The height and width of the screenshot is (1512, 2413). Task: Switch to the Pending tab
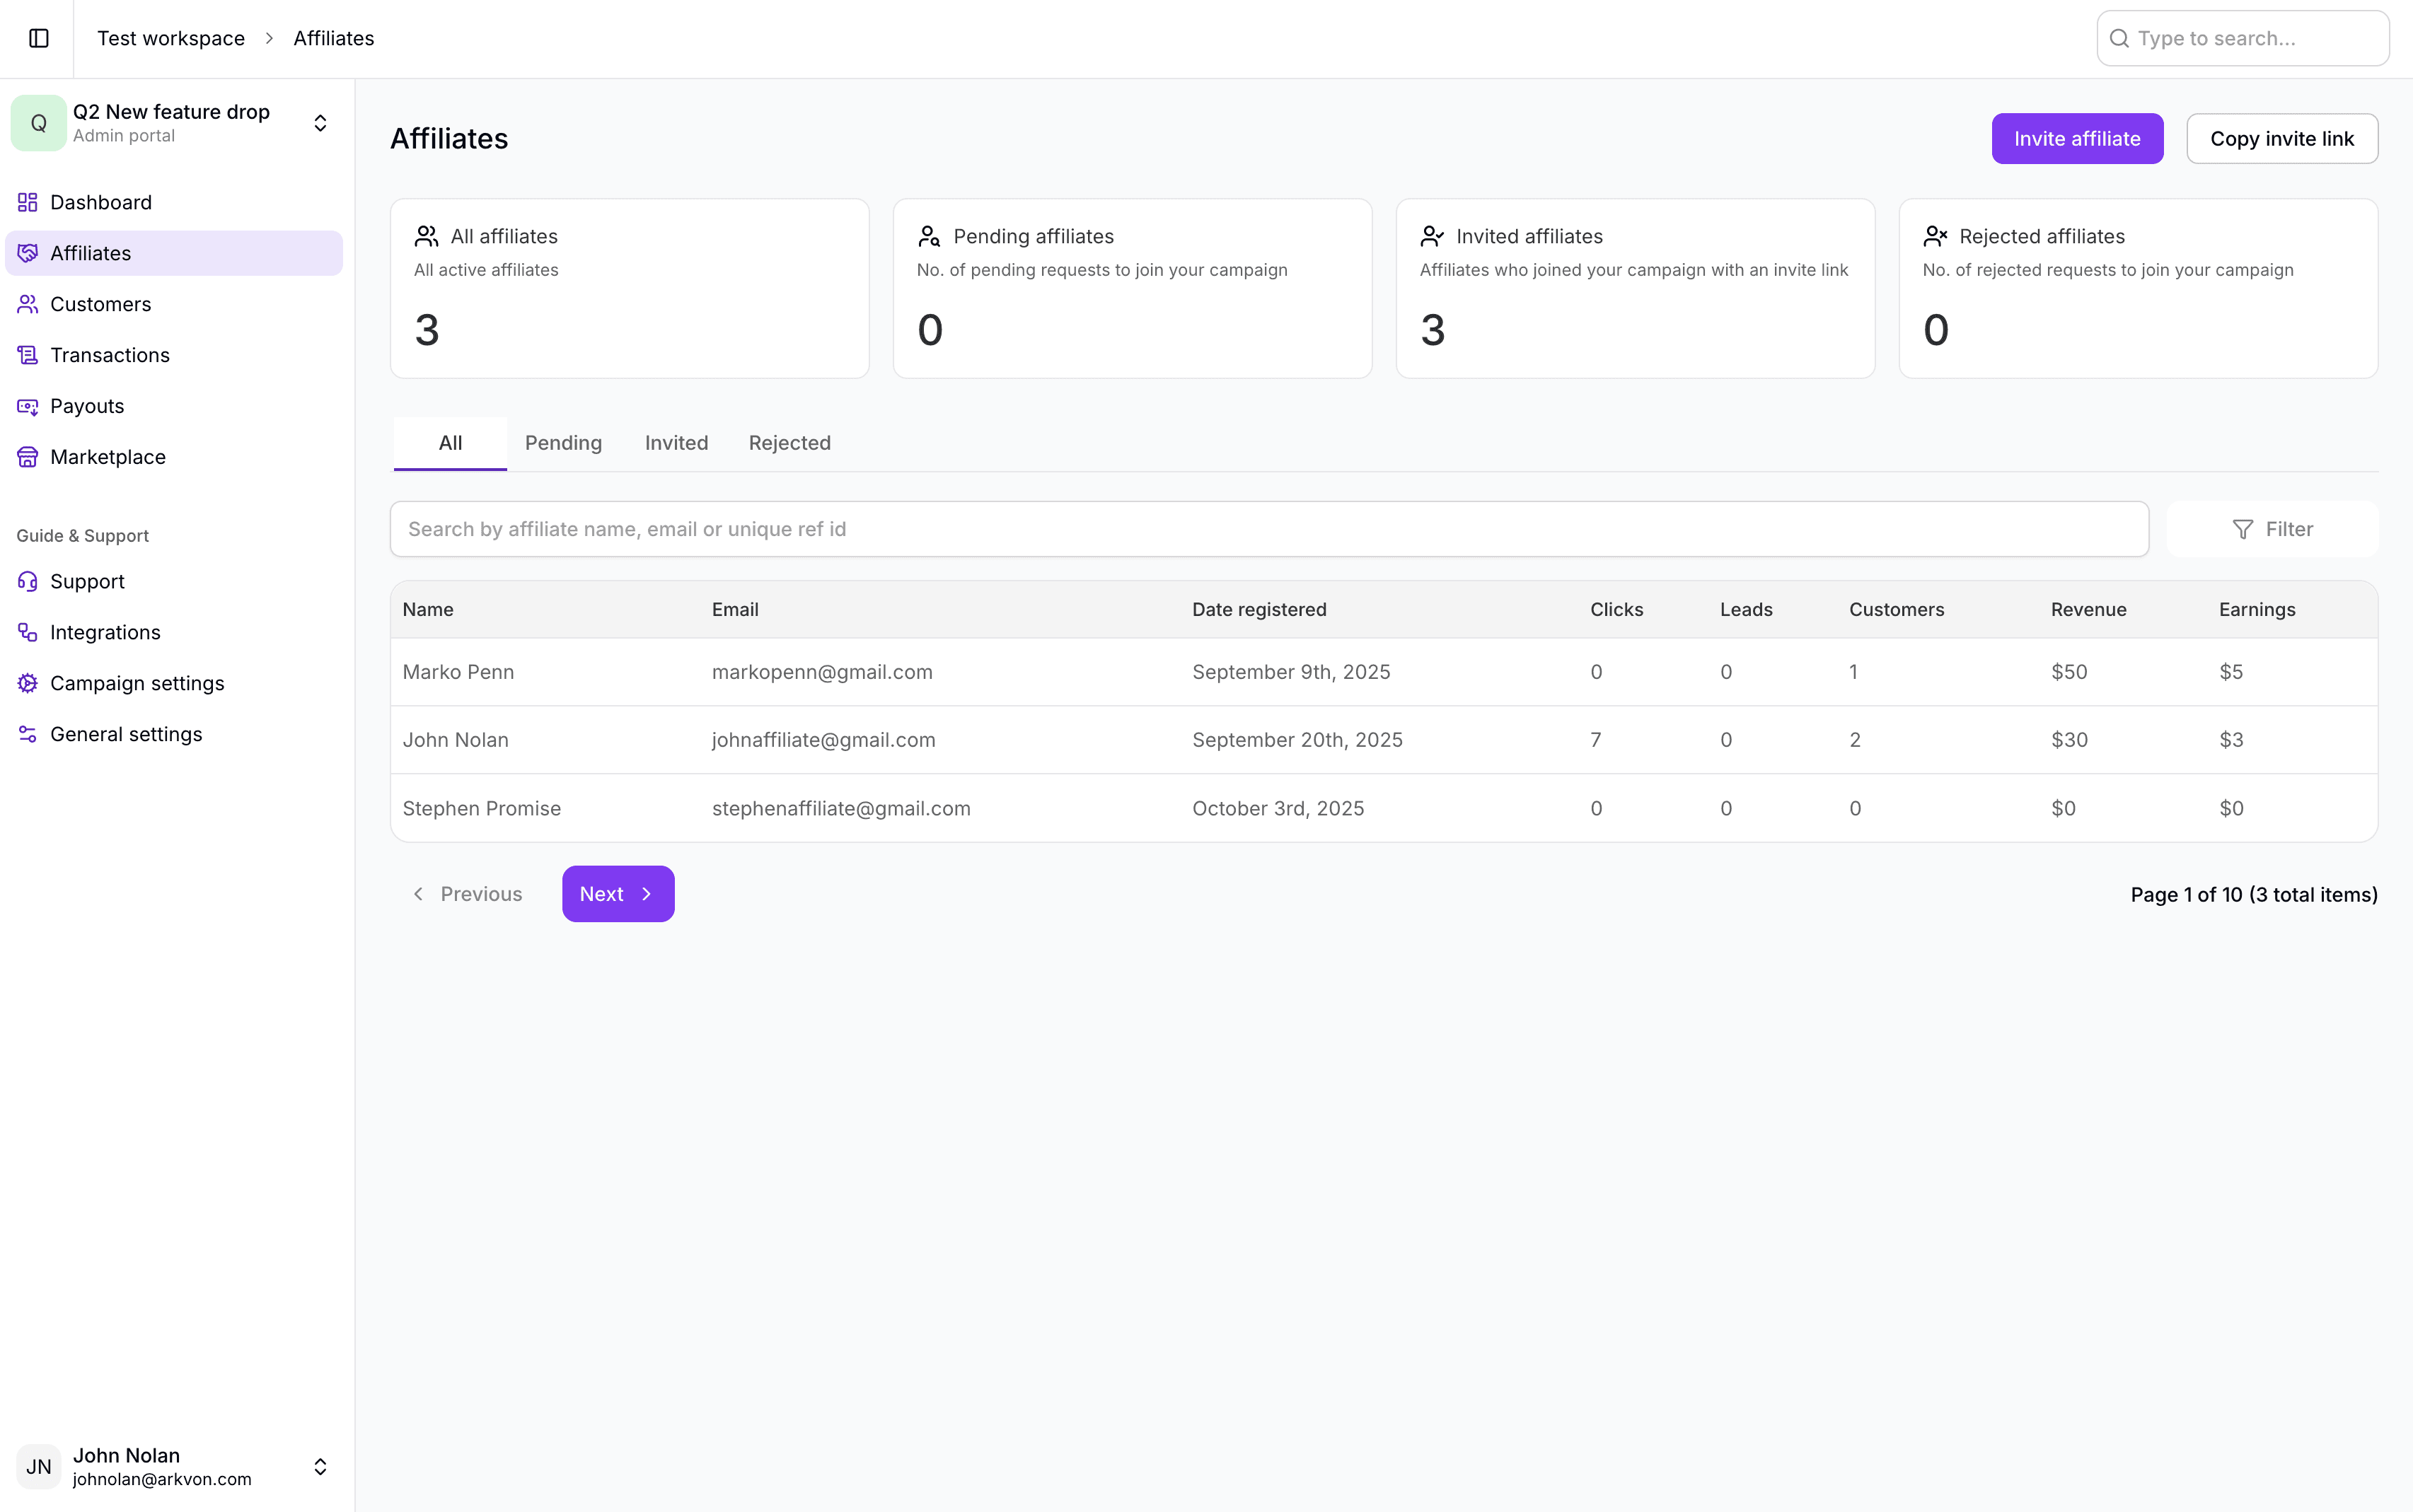pyautogui.click(x=563, y=443)
